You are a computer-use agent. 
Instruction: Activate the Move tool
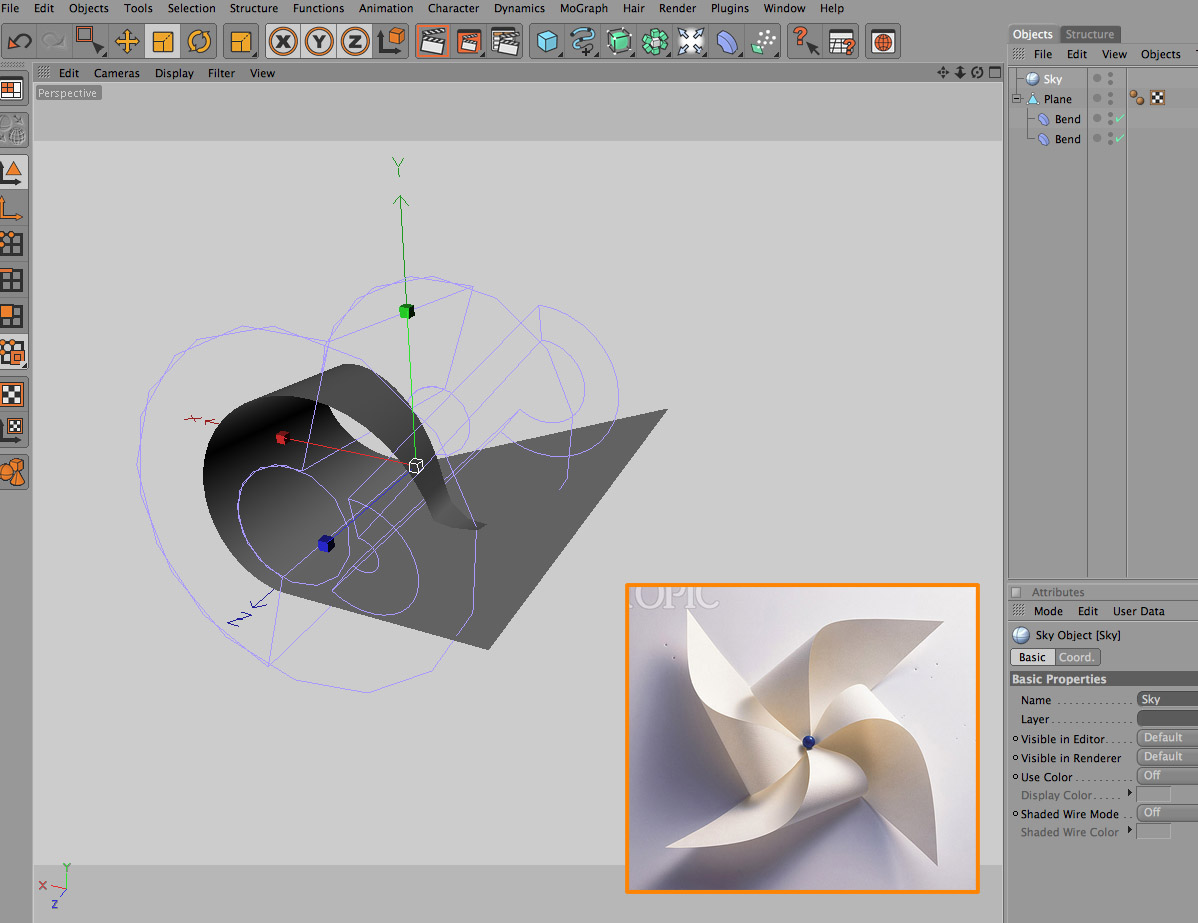(127, 41)
